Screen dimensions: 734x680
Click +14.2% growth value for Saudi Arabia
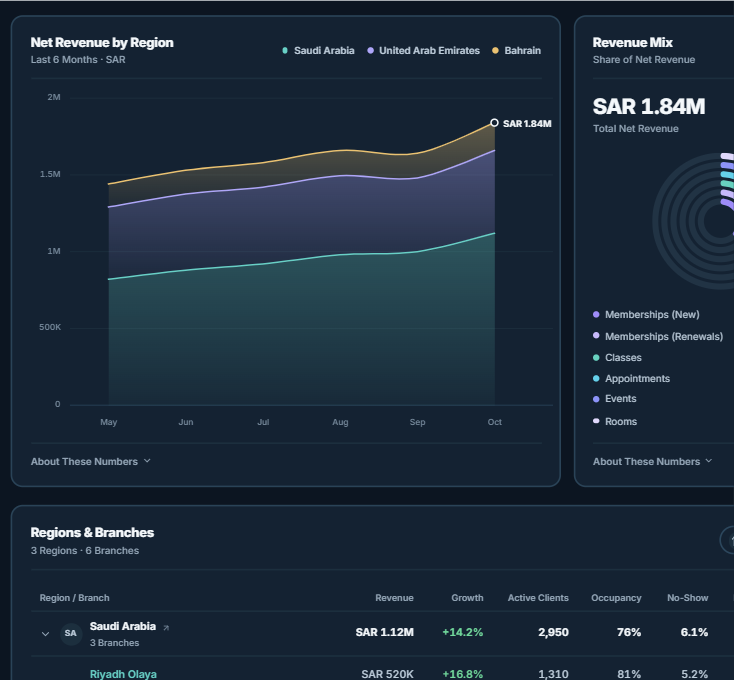462,632
